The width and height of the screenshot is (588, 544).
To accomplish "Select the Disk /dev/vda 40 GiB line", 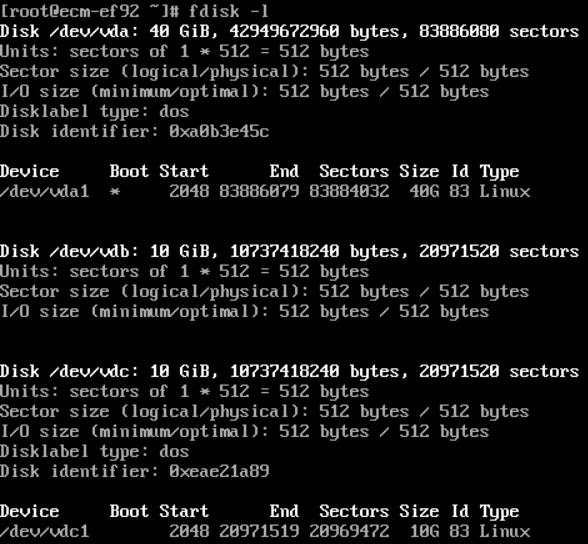I will (290, 31).
